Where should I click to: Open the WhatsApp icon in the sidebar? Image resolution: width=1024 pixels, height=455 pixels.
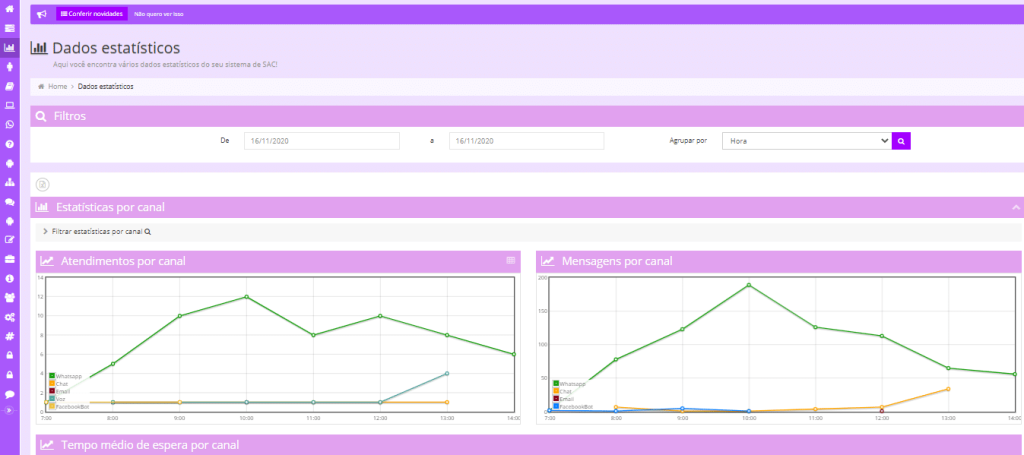[9, 124]
